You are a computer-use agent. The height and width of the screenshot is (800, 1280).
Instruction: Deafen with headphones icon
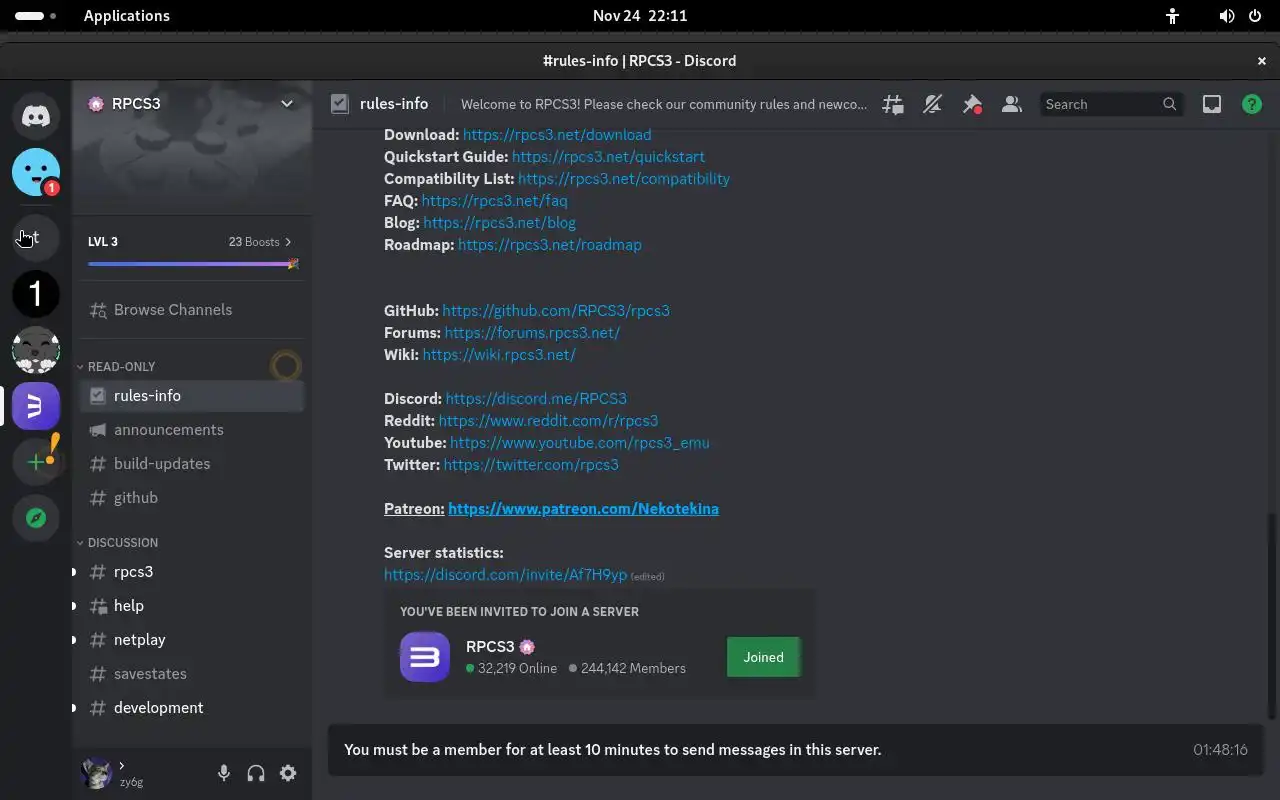[x=256, y=773]
